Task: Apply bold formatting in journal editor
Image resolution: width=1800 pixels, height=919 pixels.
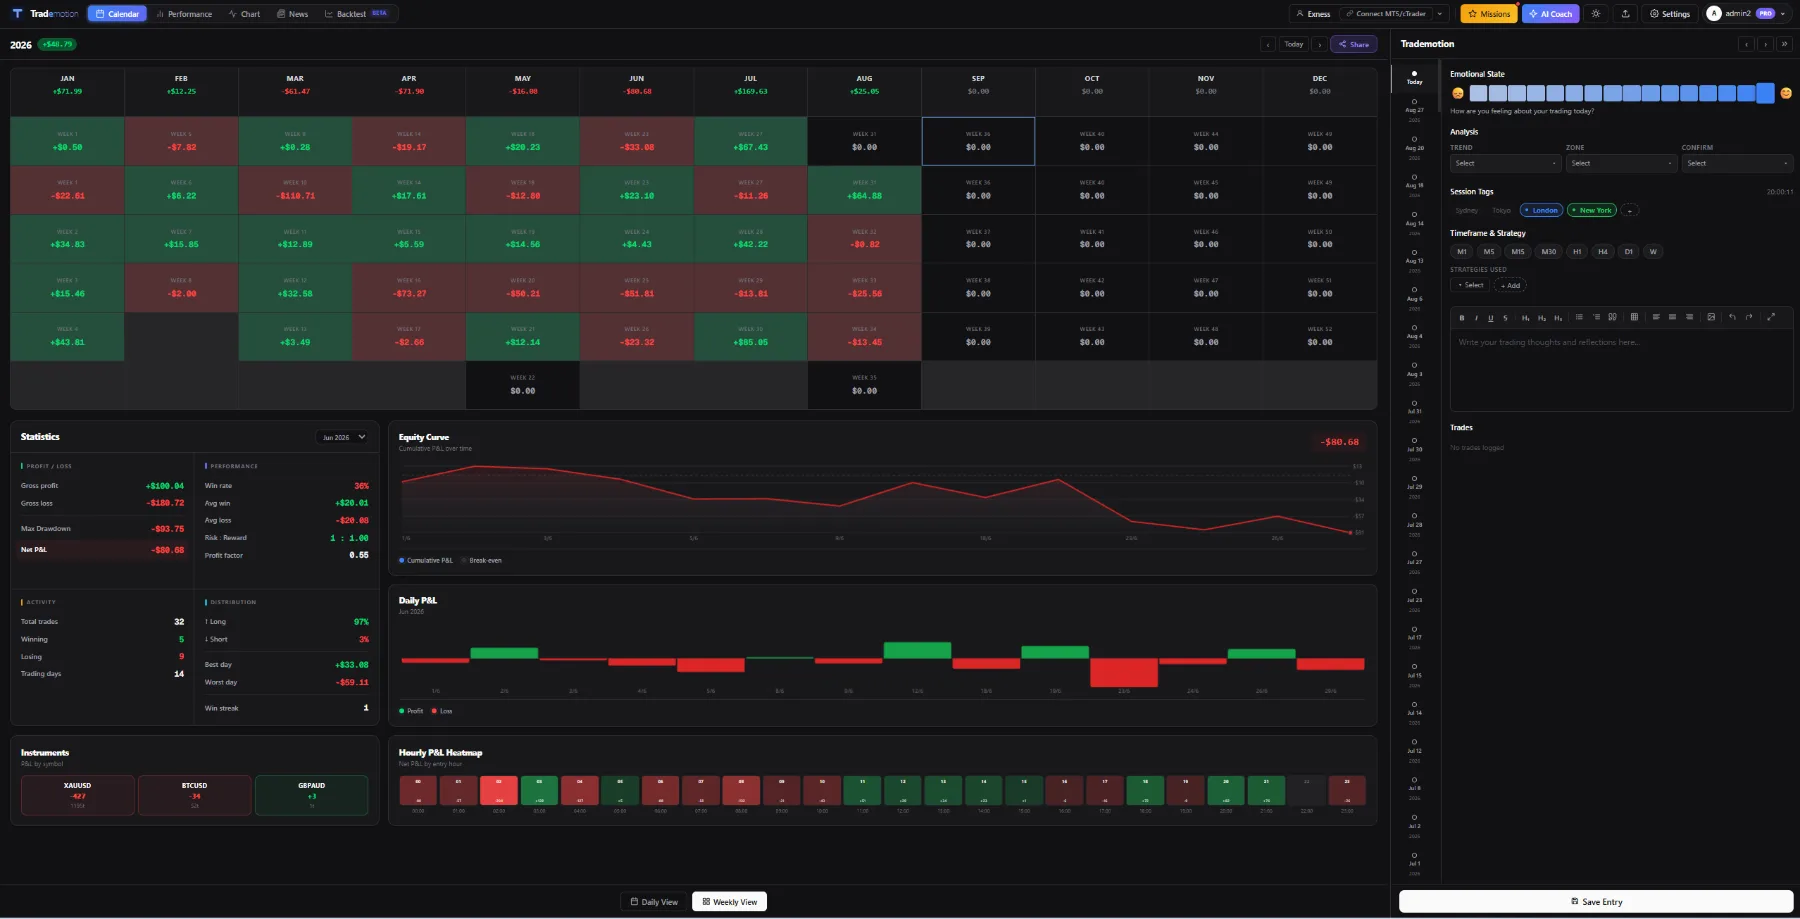Action: pos(1462,317)
